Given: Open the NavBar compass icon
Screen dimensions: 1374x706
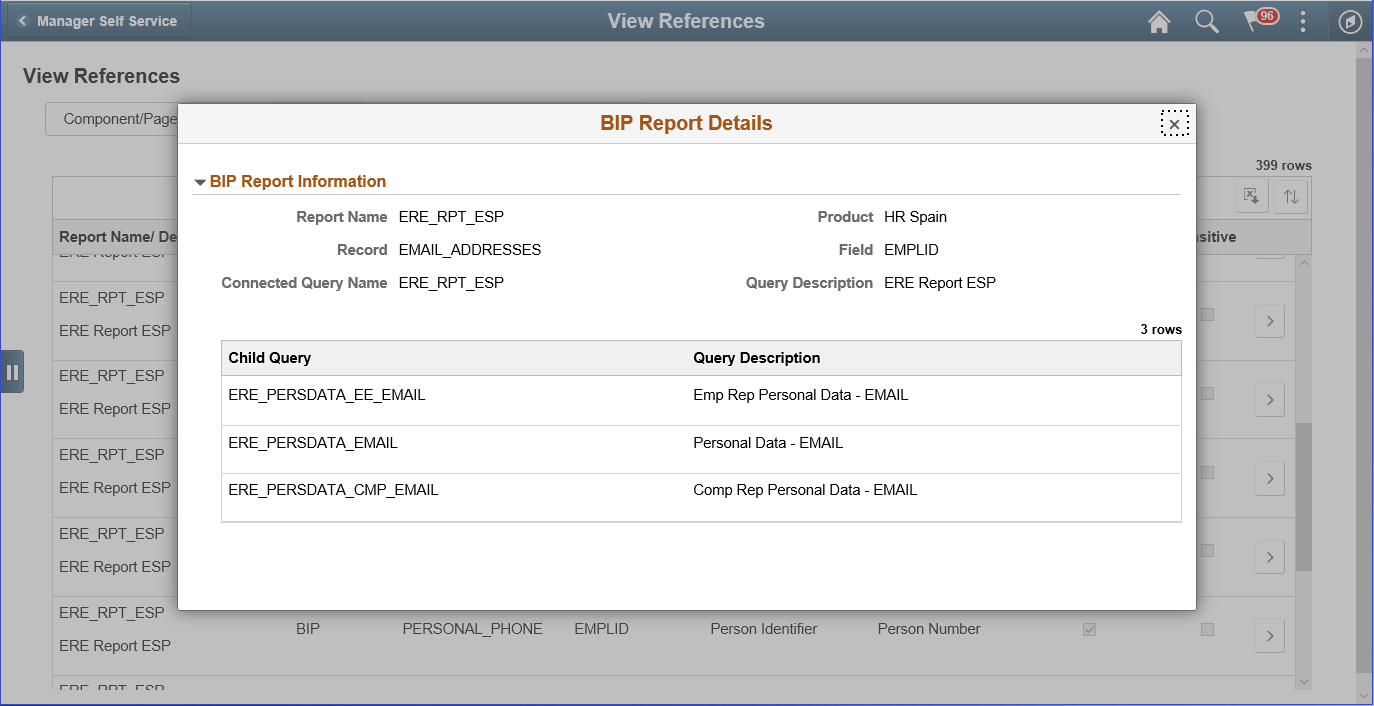Looking at the screenshot, I should click(x=1350, y=21).
